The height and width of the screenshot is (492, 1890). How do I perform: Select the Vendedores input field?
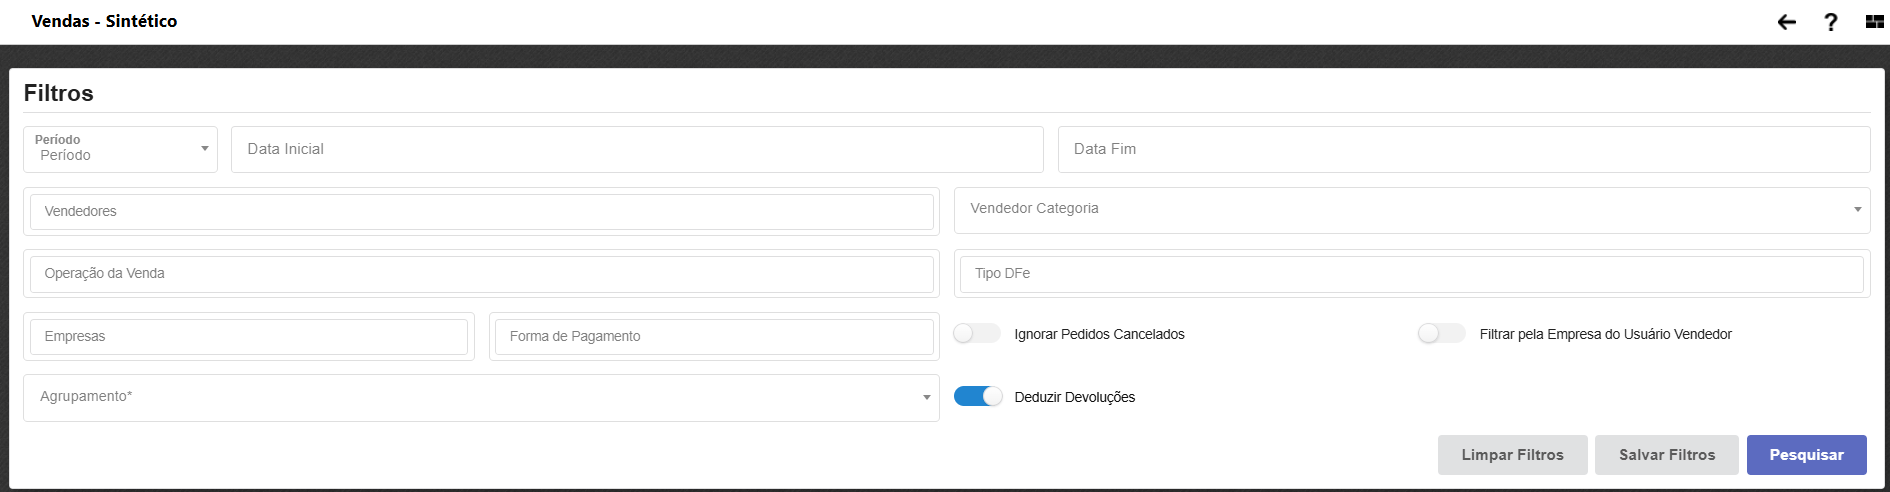point(481,212)
